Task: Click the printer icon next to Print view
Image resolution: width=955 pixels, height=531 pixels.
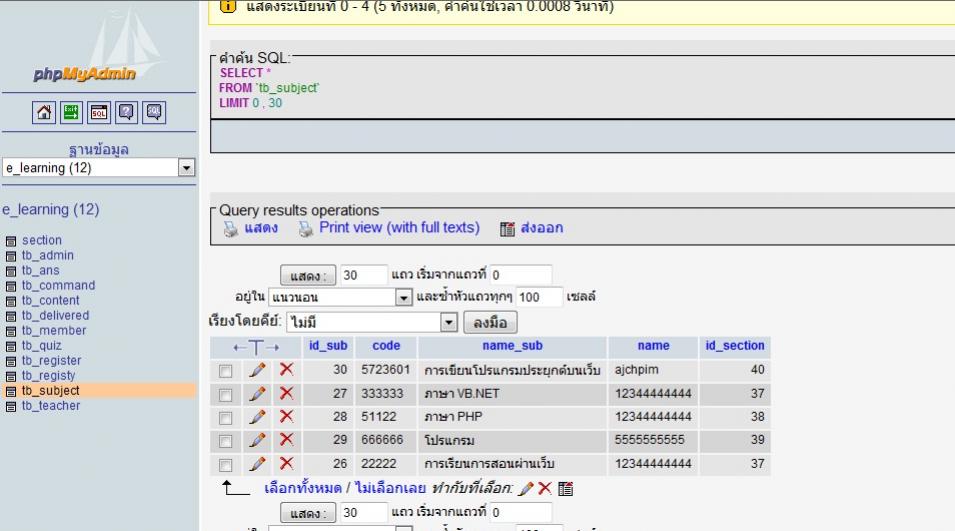Action: click(305, 229)
